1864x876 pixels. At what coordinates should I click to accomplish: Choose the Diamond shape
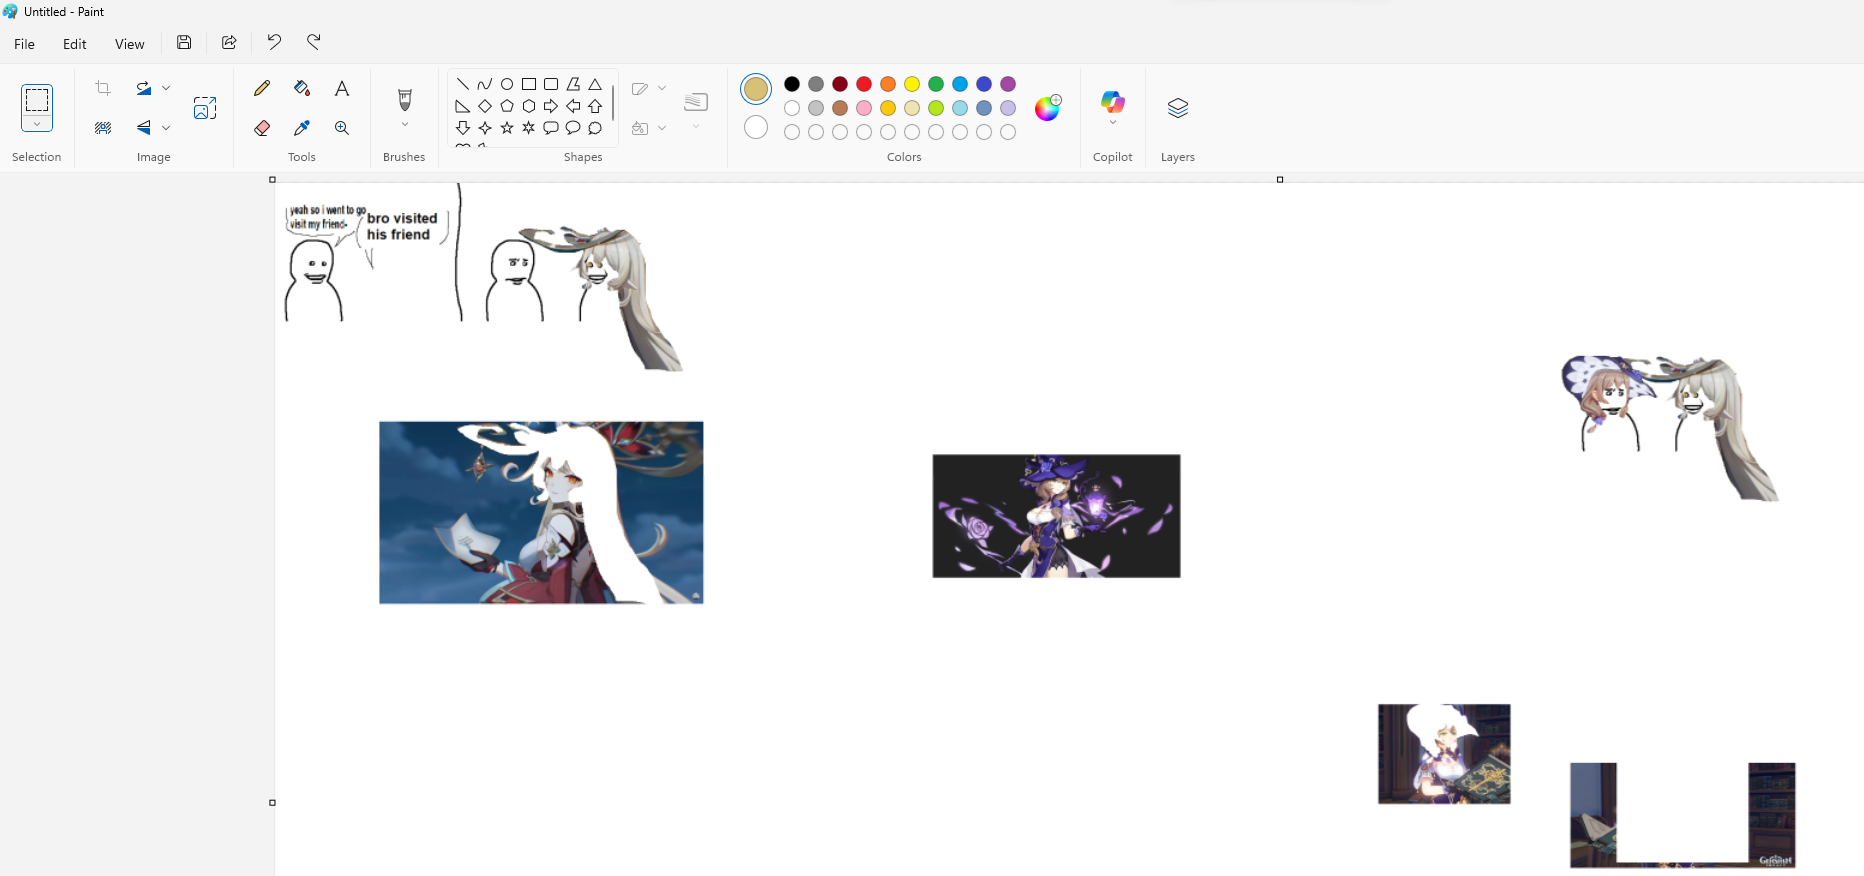(x=485, y=106)
